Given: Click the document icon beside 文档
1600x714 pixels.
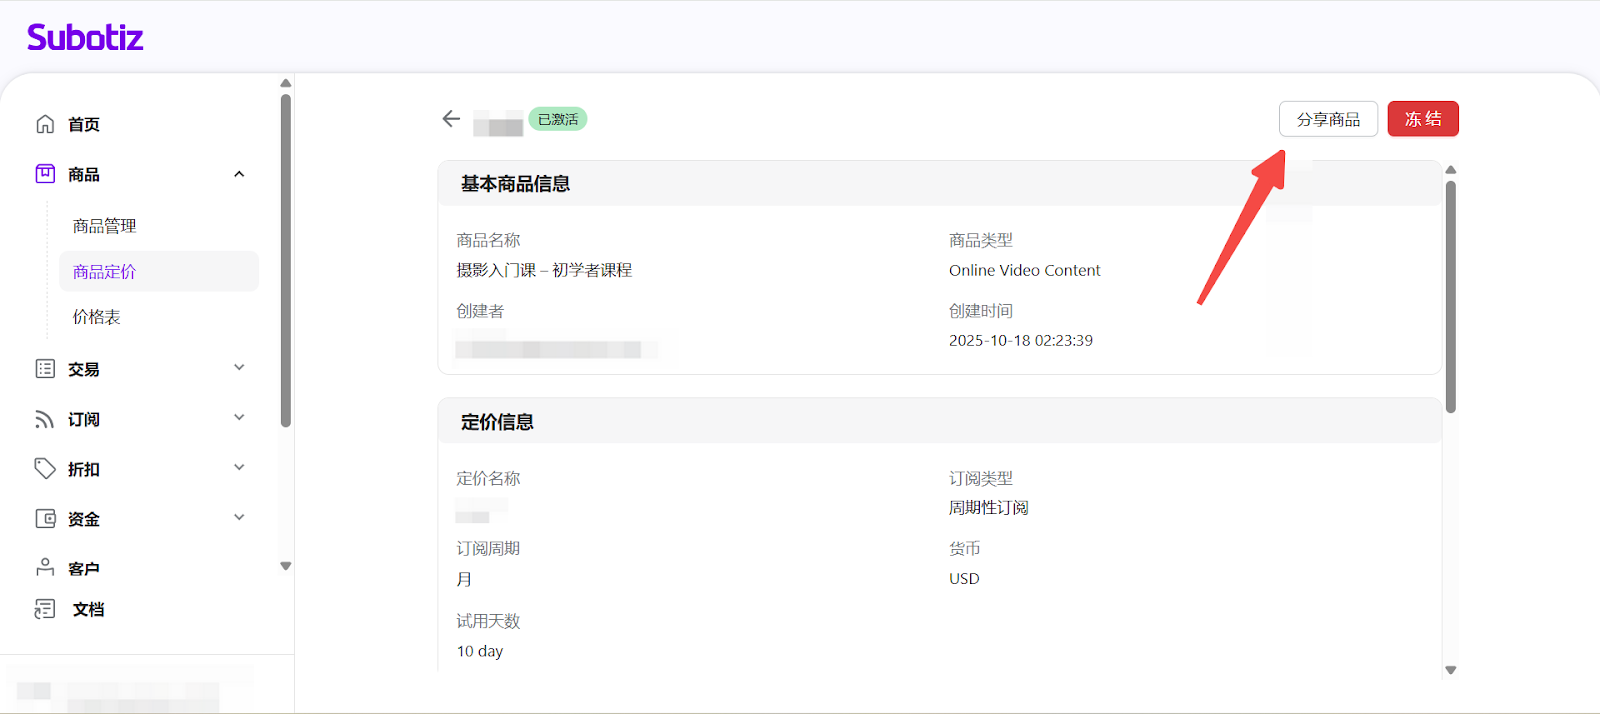Looking at the screenshot, I should coord(45,609).
